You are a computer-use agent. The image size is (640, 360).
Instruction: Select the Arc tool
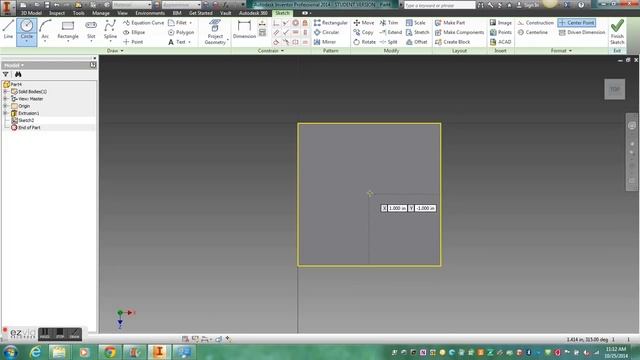coord(45,29)
